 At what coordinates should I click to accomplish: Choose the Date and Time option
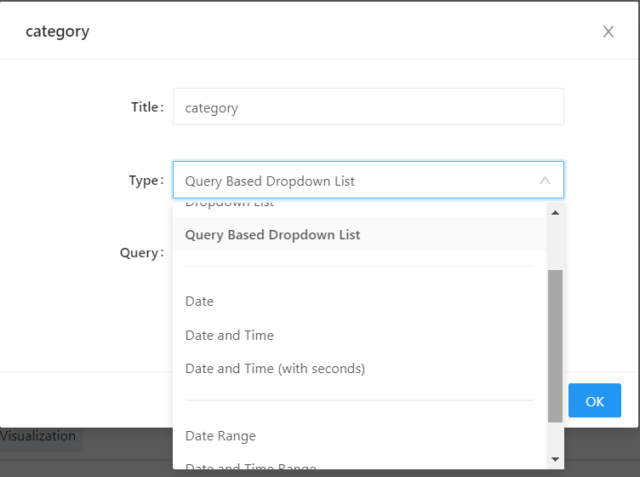coord(360,335)
